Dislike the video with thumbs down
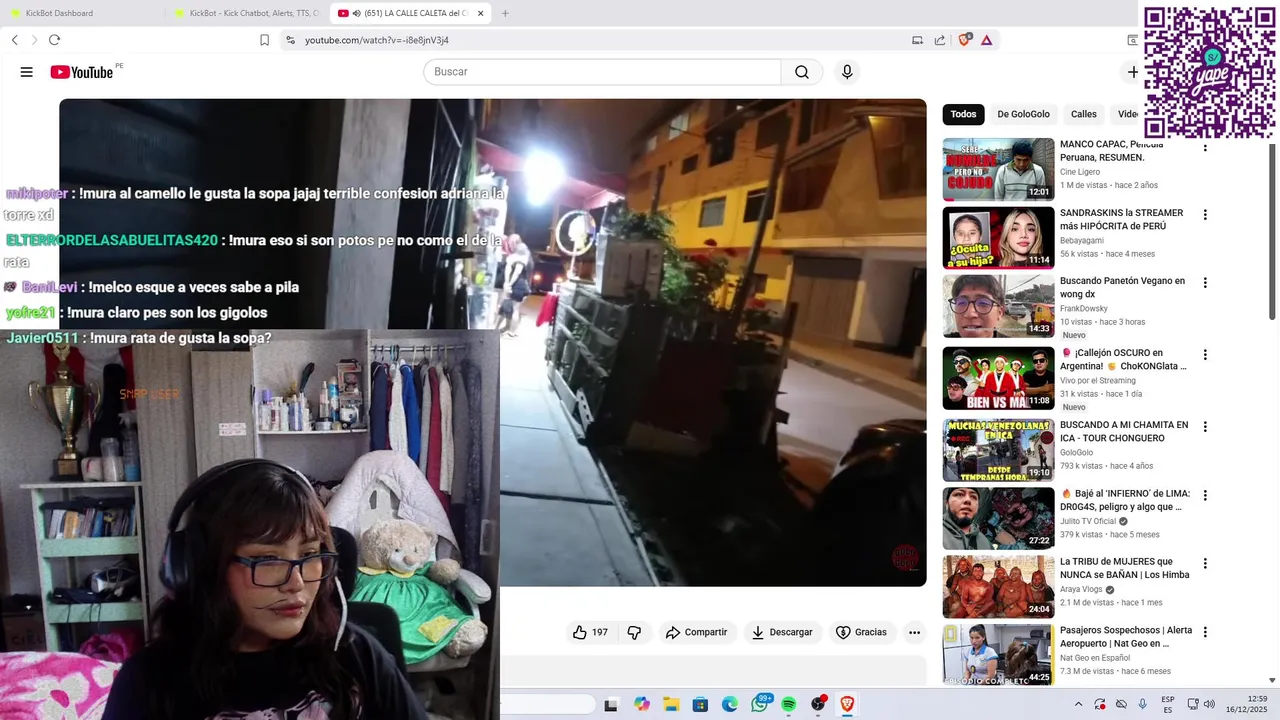This screenshot has height=720, width=1280. pos(634,632)
